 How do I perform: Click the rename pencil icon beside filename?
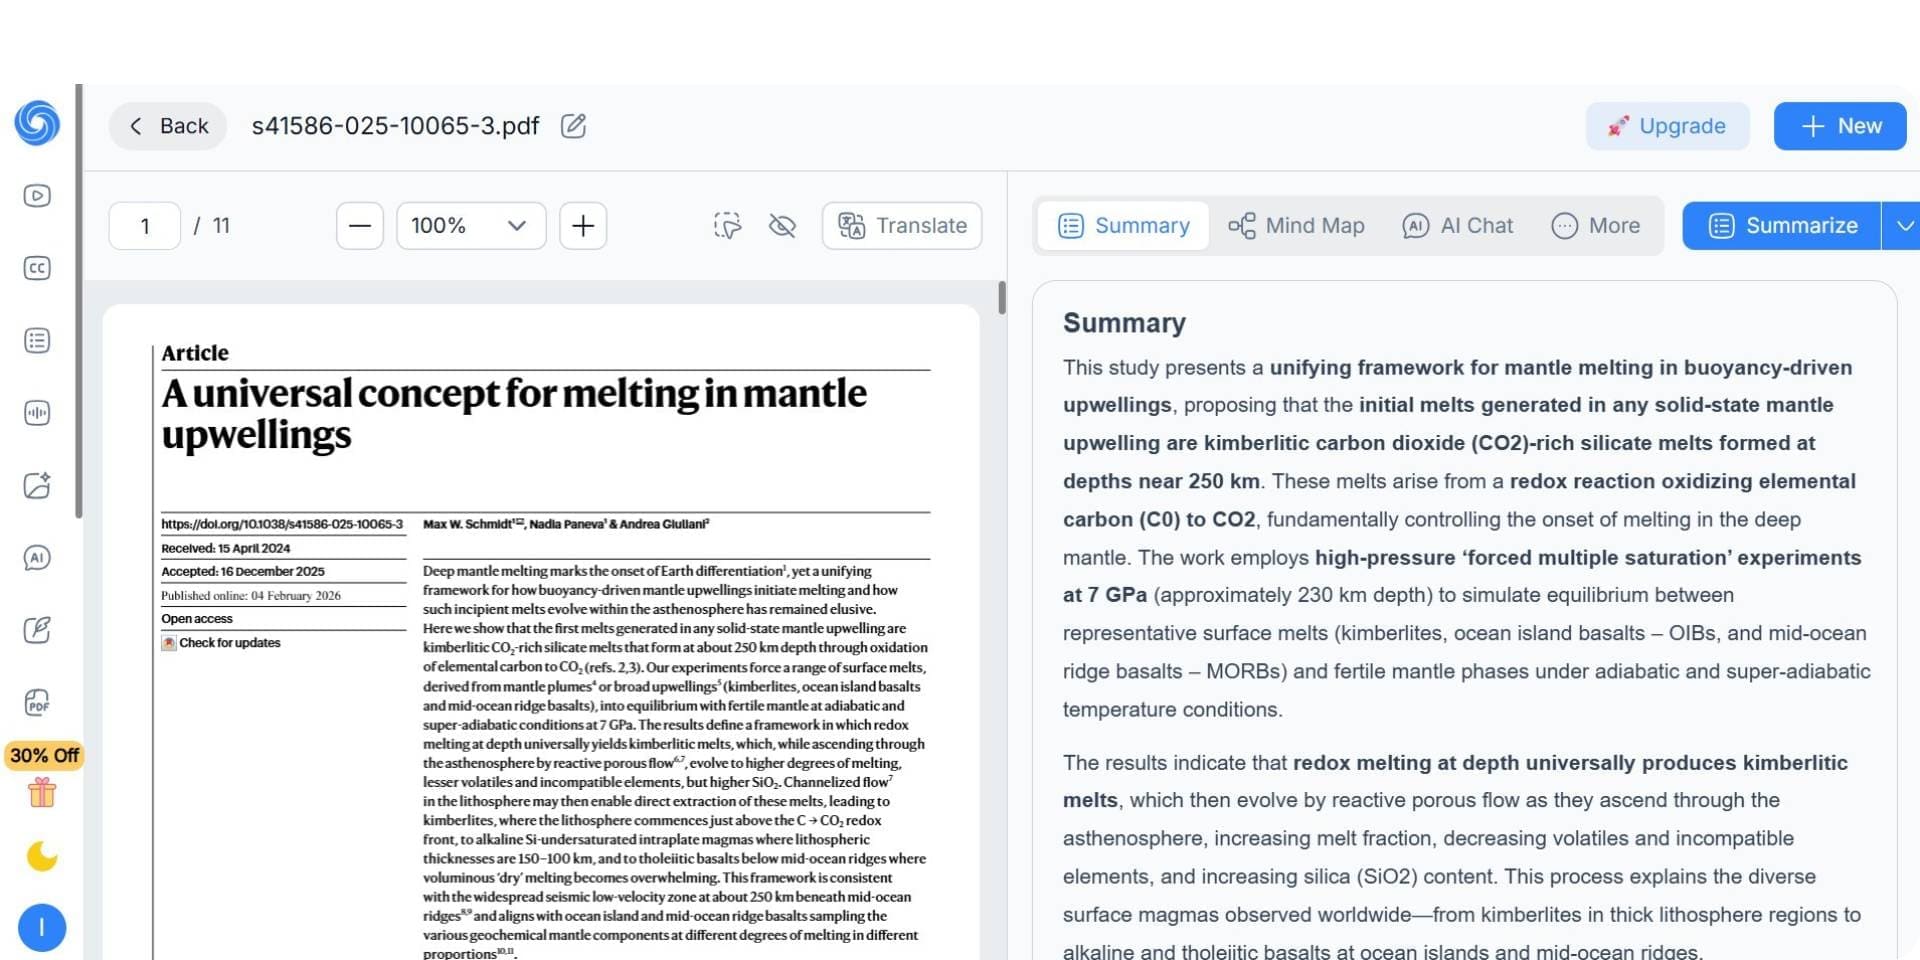point(573,126)
